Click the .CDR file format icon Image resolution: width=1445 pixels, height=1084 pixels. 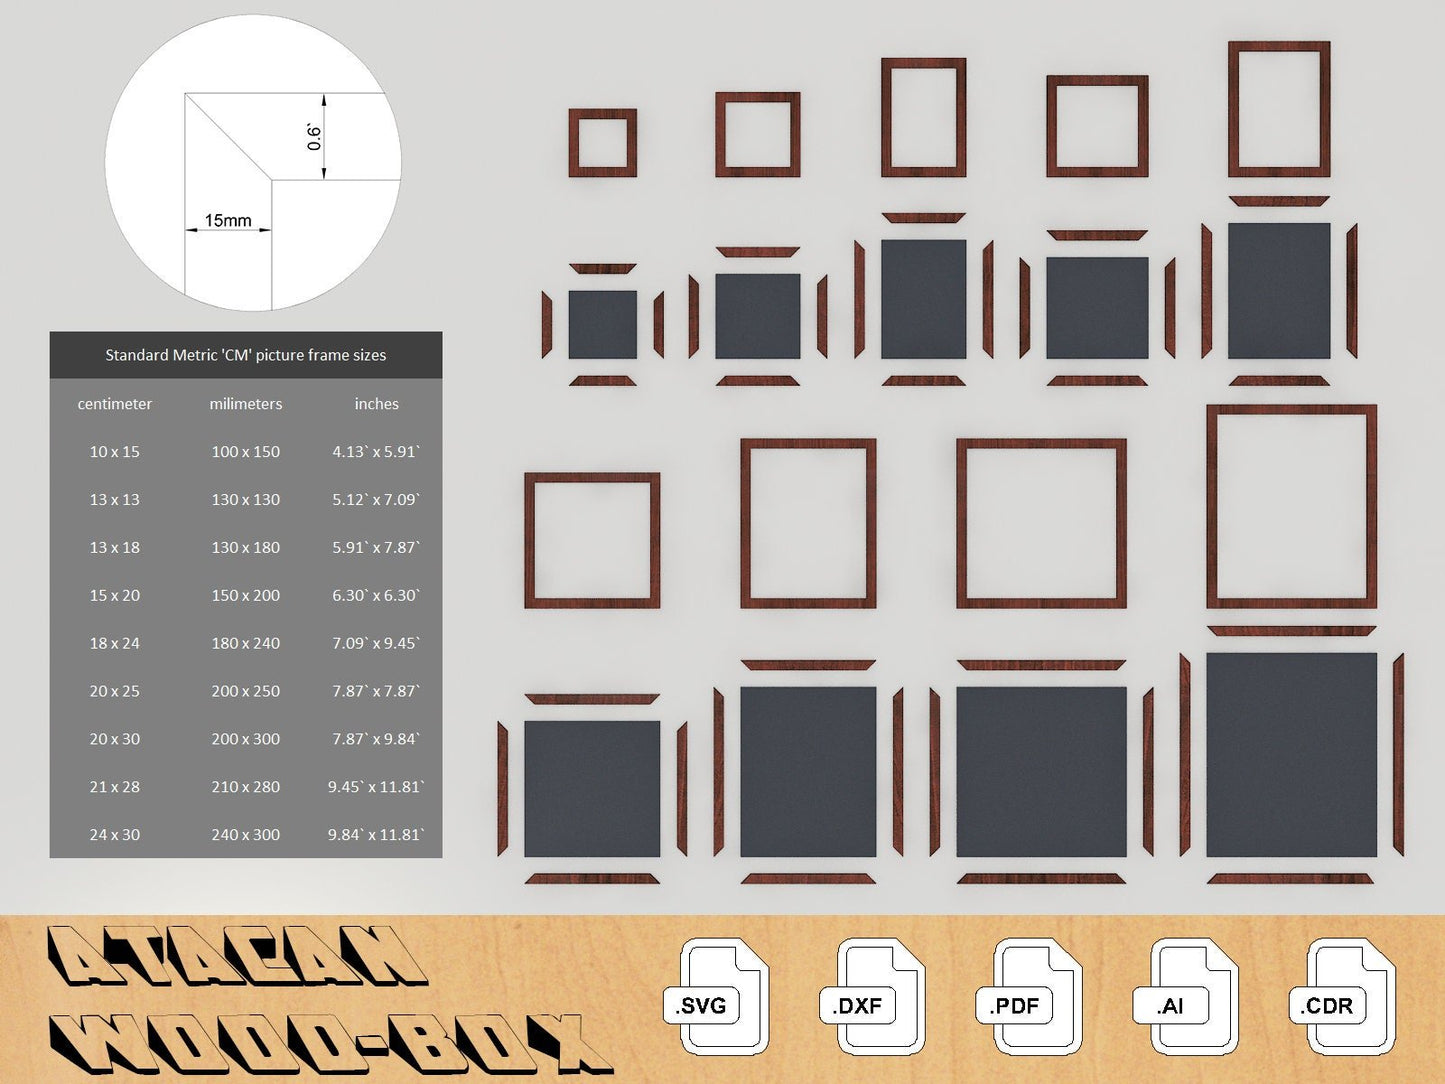1349,997
